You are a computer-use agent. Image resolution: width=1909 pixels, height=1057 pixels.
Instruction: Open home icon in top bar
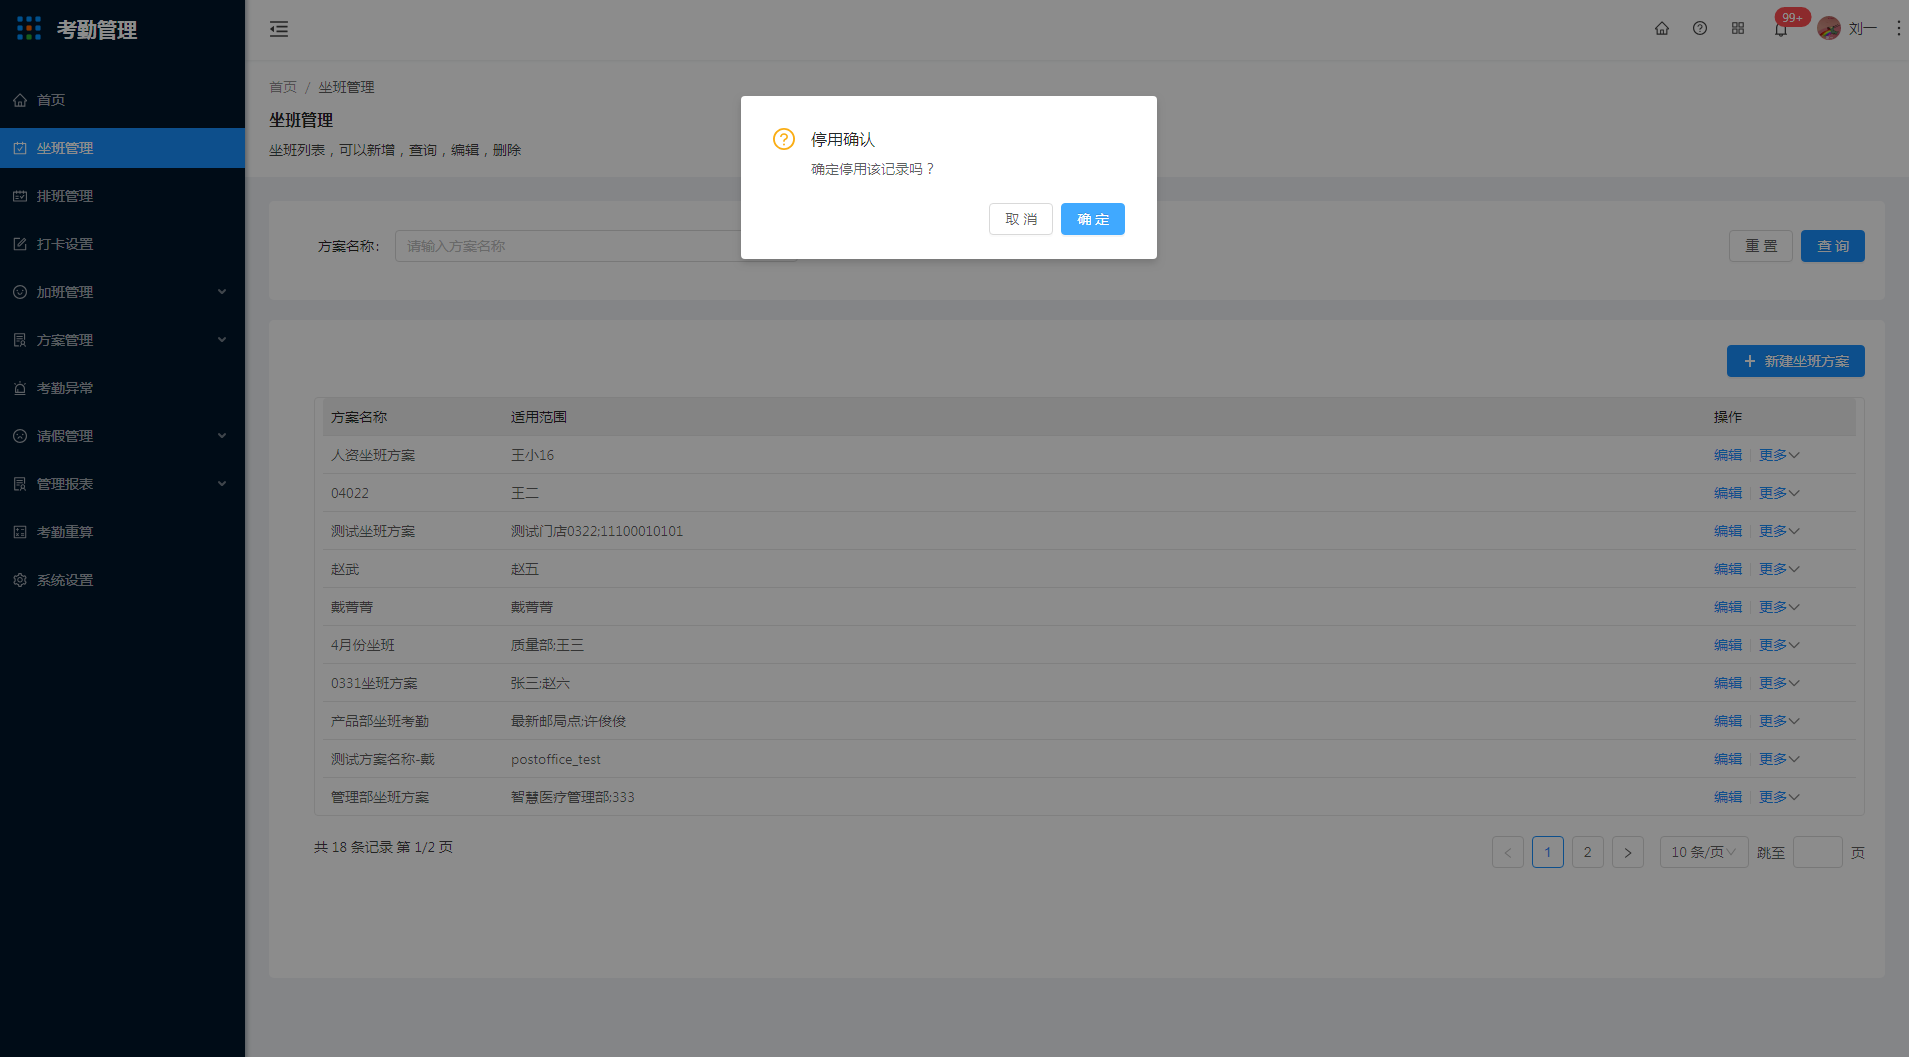click(x=1662, y=28)
